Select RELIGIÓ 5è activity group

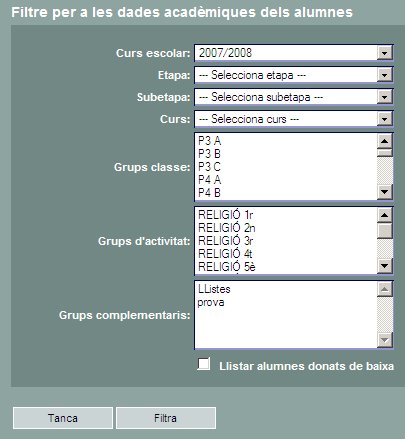(x=286, y=267)
